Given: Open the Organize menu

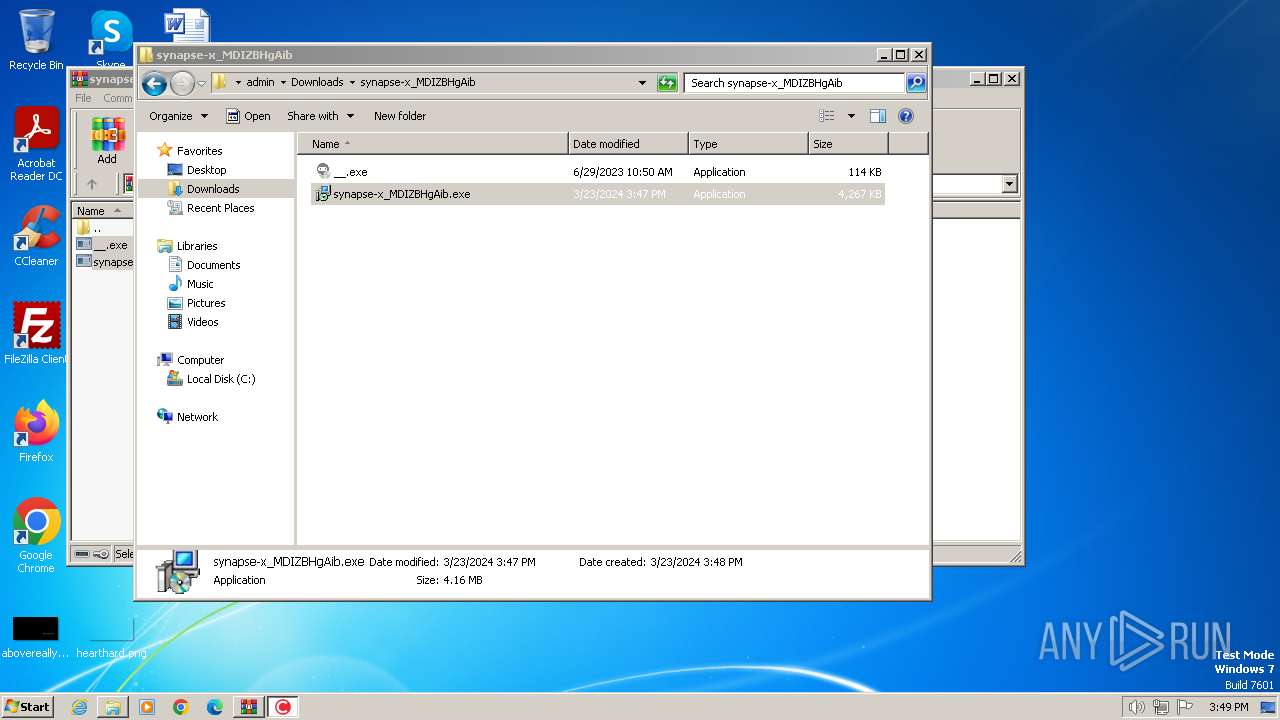Looking at the screenshot, I should point(178,116).
